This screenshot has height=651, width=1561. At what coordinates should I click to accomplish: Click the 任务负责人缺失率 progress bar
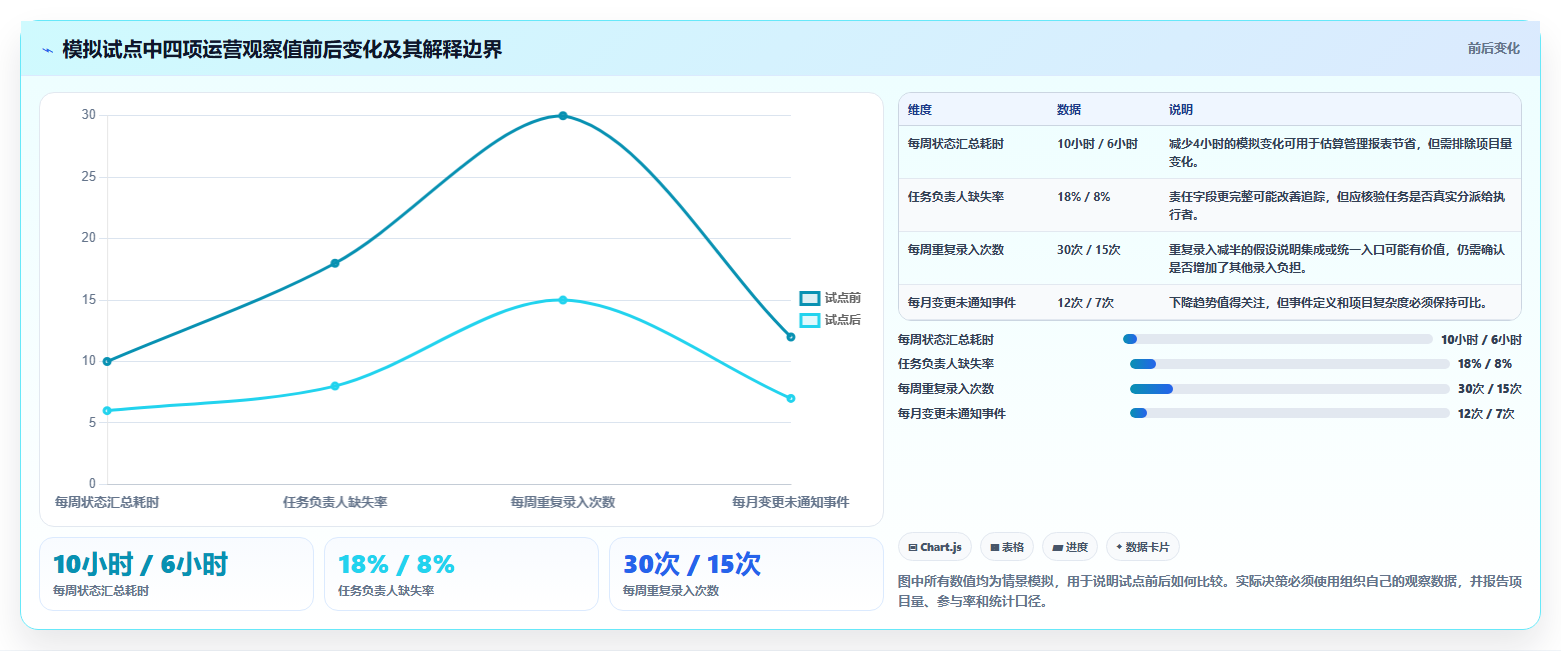point(1289,364)
